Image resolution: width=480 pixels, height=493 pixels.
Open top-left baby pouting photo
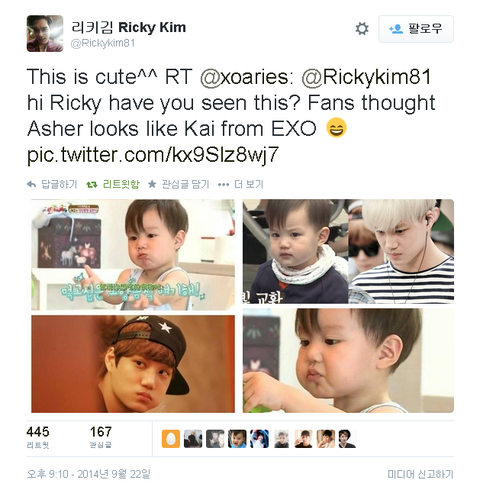(133, 255)
